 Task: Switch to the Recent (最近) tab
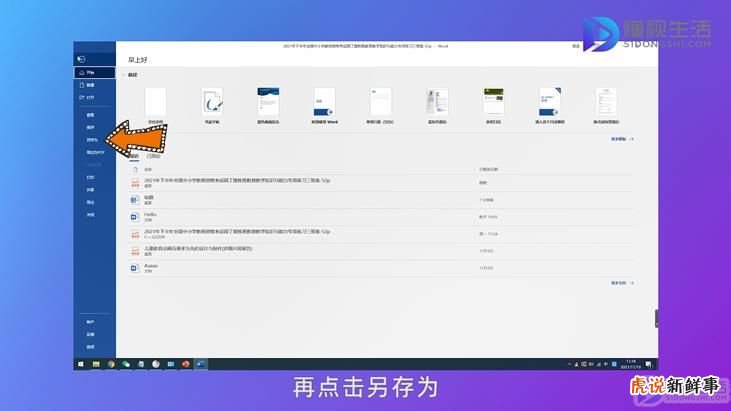pos(134,156)
